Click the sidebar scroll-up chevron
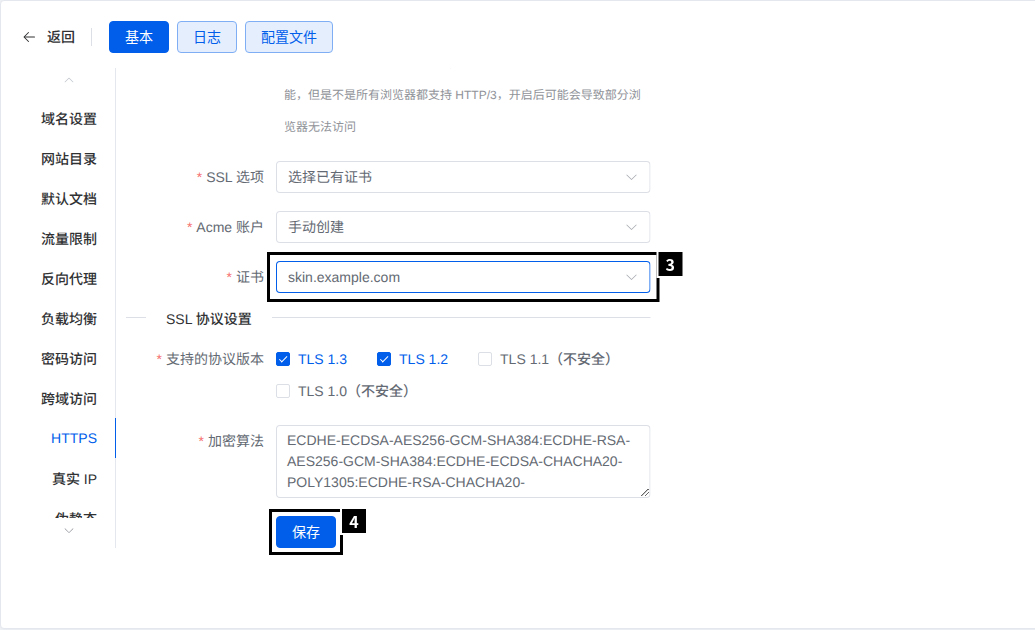Viewport: 1035px width, 630px height. pyautogui.click(x=69, y=80)
